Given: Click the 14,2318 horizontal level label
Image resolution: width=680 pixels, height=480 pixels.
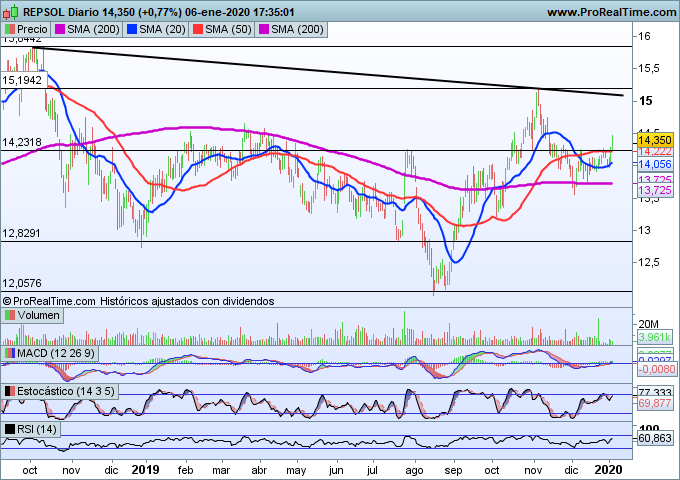Looking at the screenshot, I should coord(22,142).
